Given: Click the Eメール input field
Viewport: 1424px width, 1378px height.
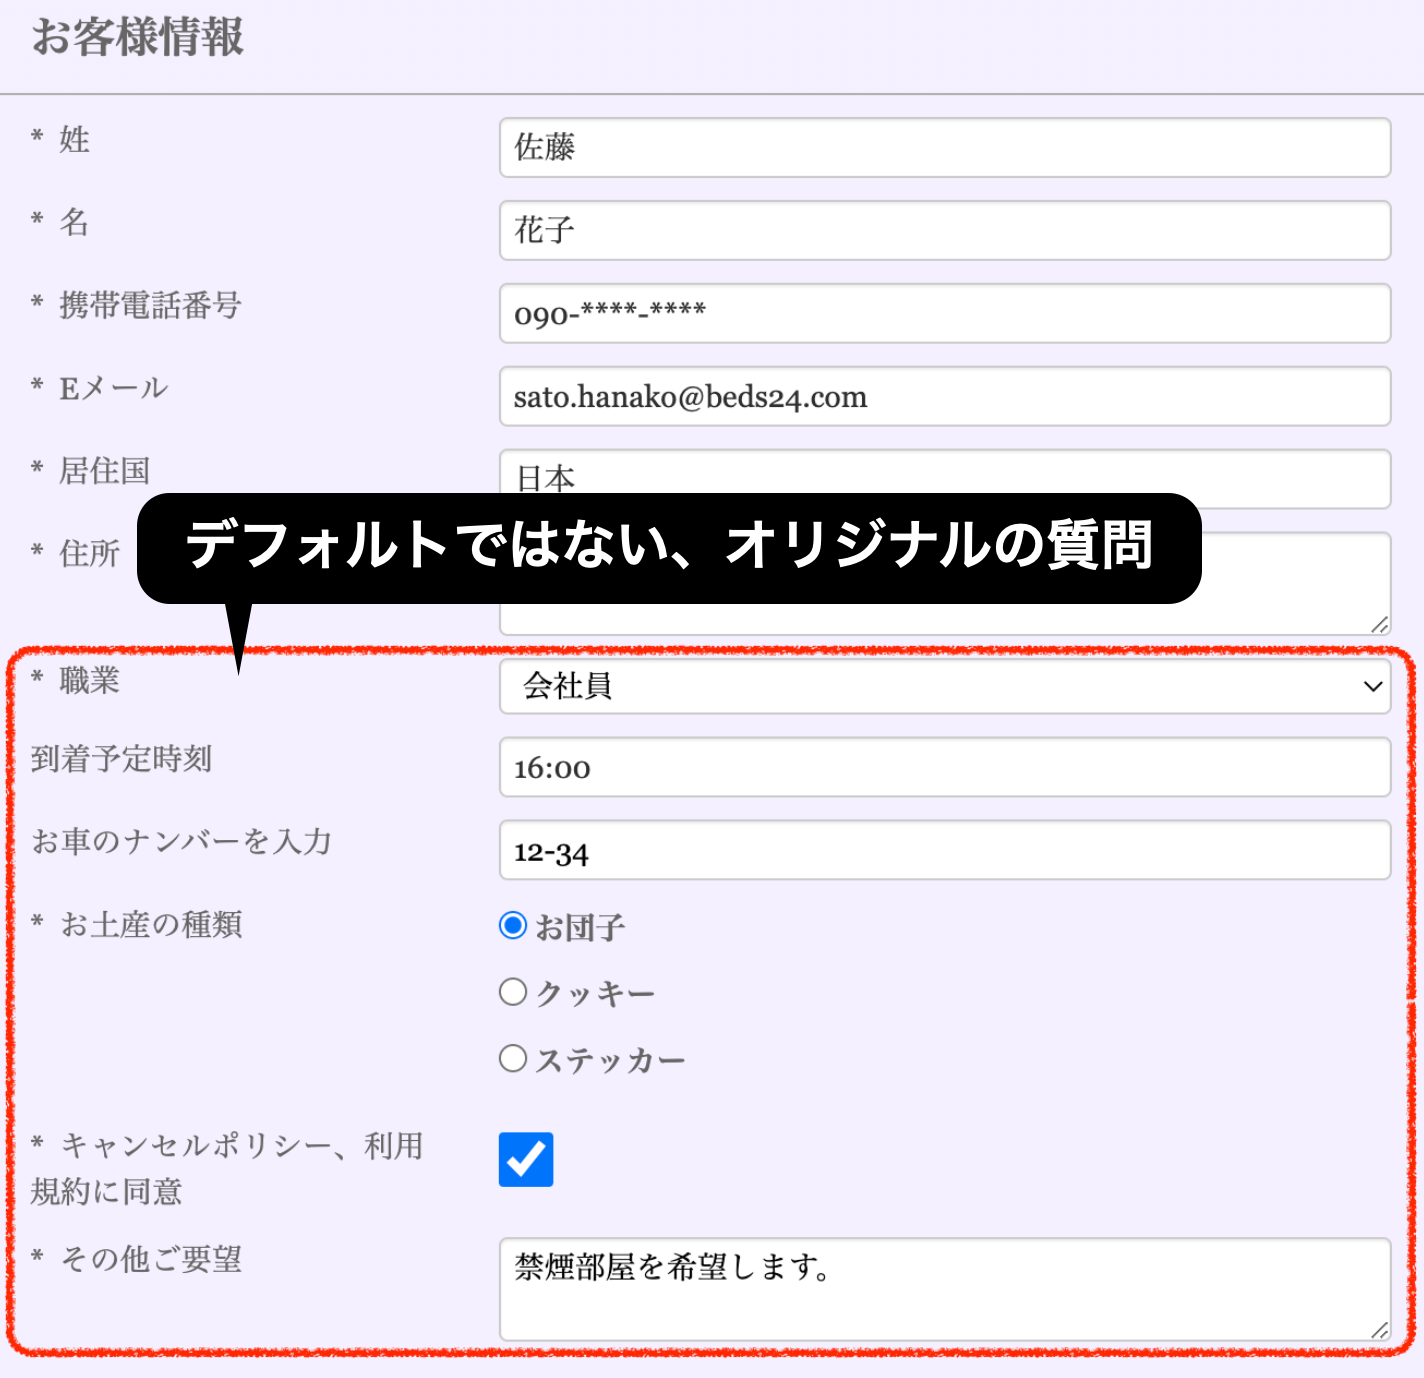Looking at the screenshot, I should coord(944,397).
